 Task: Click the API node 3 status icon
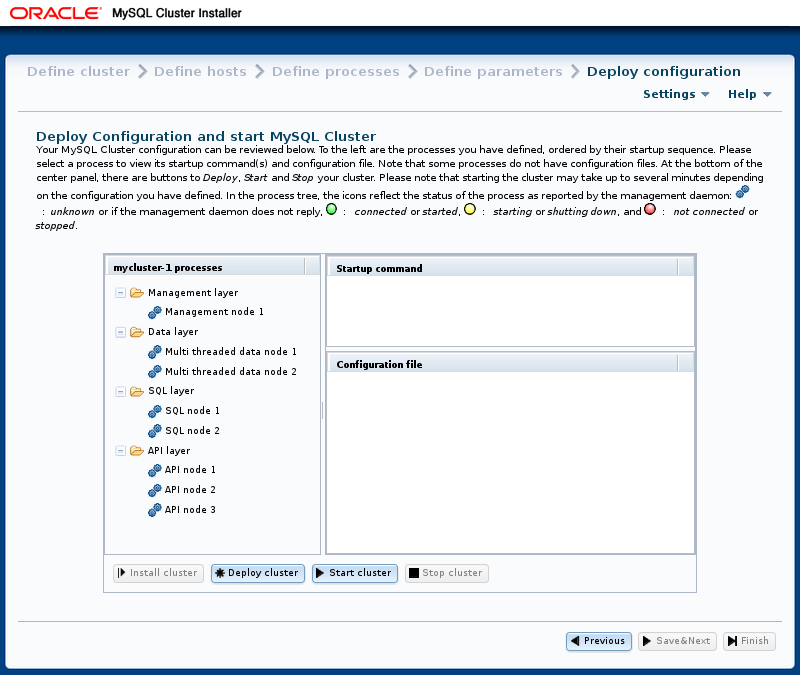pos(154,510)
